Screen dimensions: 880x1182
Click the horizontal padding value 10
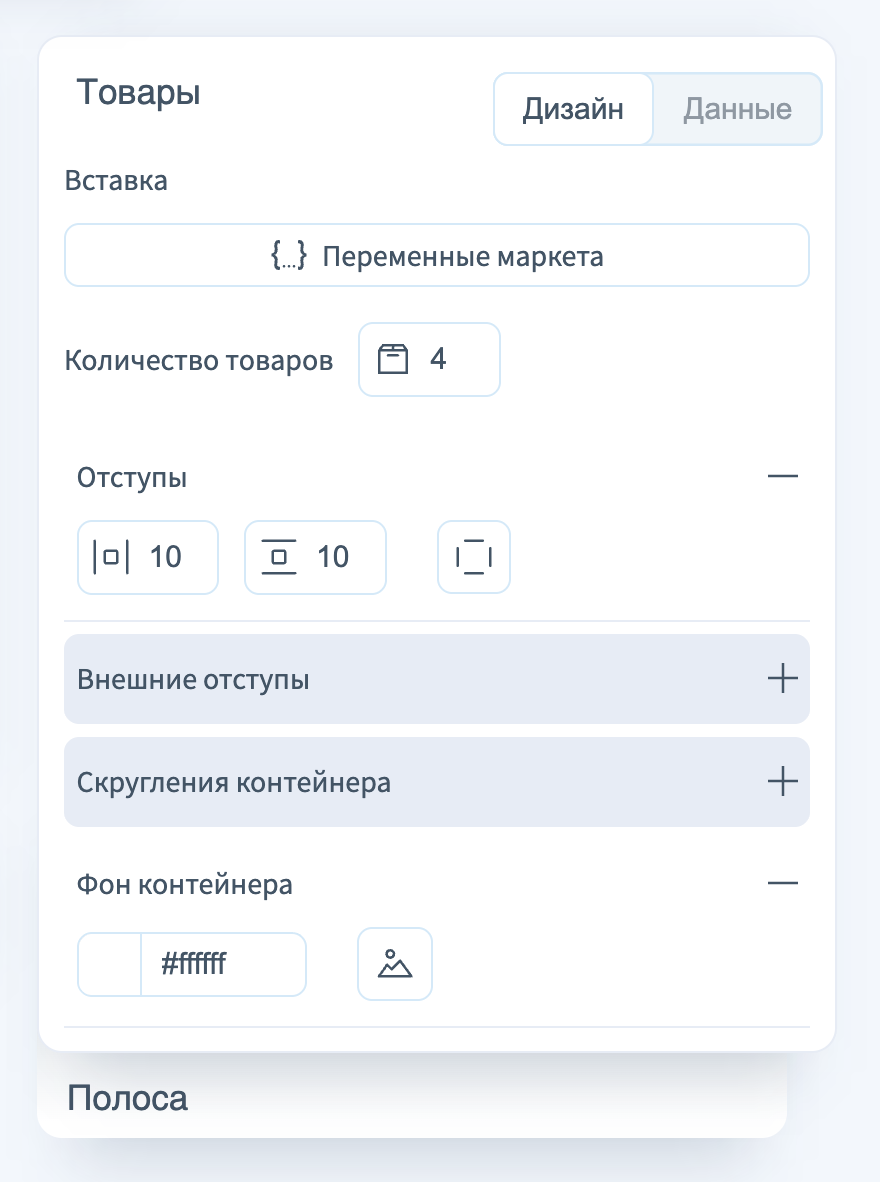[x=166, y=557]
